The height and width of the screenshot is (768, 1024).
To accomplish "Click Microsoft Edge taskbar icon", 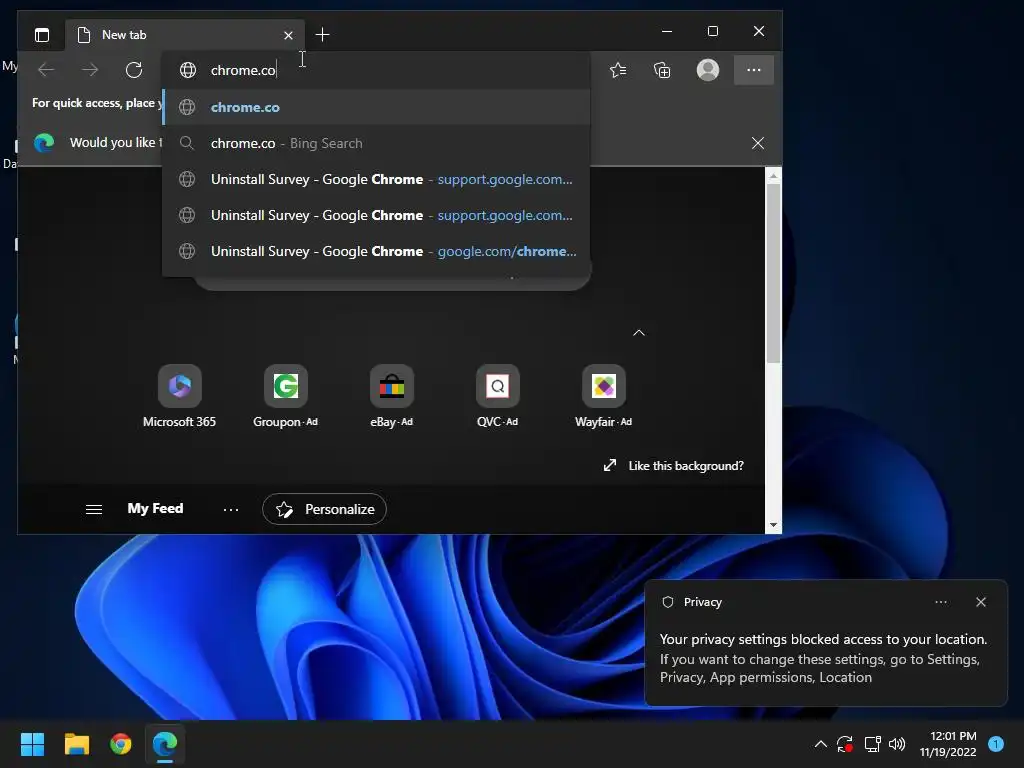I will pos(165,744).
